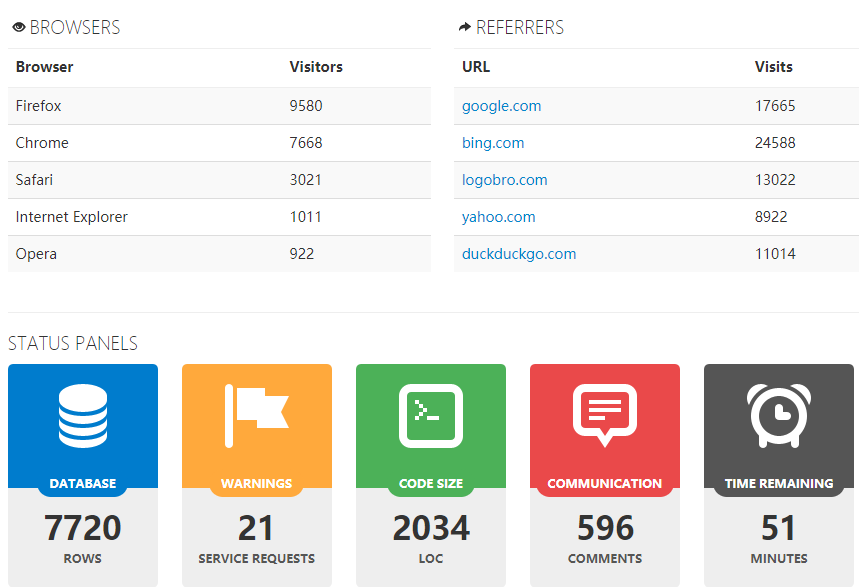
Task: Click the 2034 LOC count
Action: click(x=431, y=528)
